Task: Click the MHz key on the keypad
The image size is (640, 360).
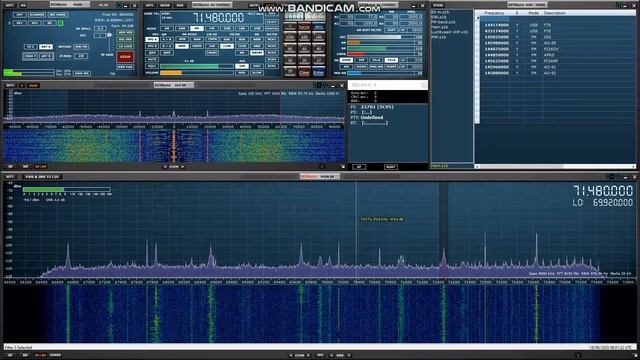Action: 319,27
